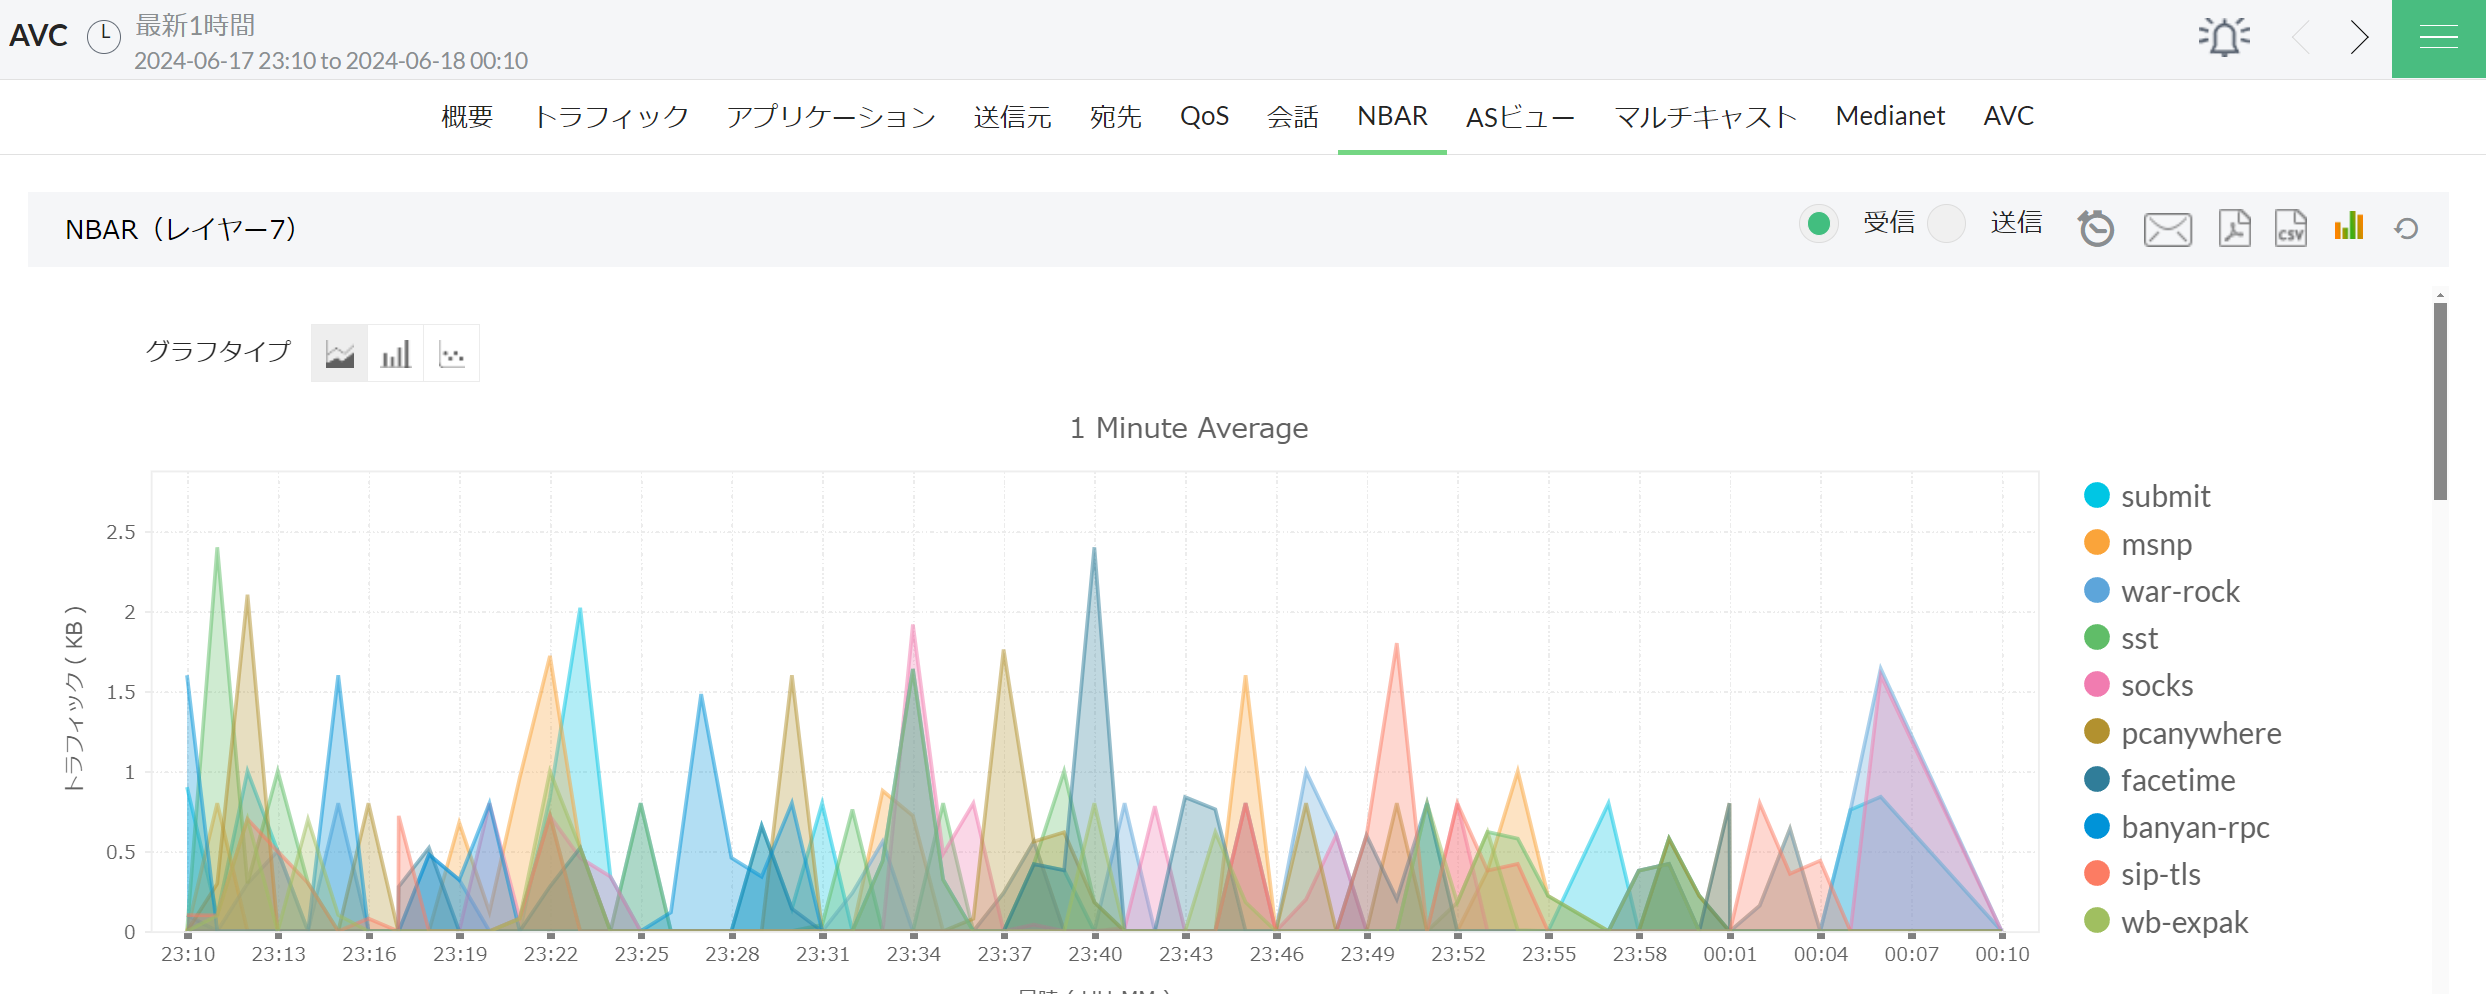Switch to the Medianet tab
The width and height of the screenshot is (2486, 994).
pos(1890,117)
